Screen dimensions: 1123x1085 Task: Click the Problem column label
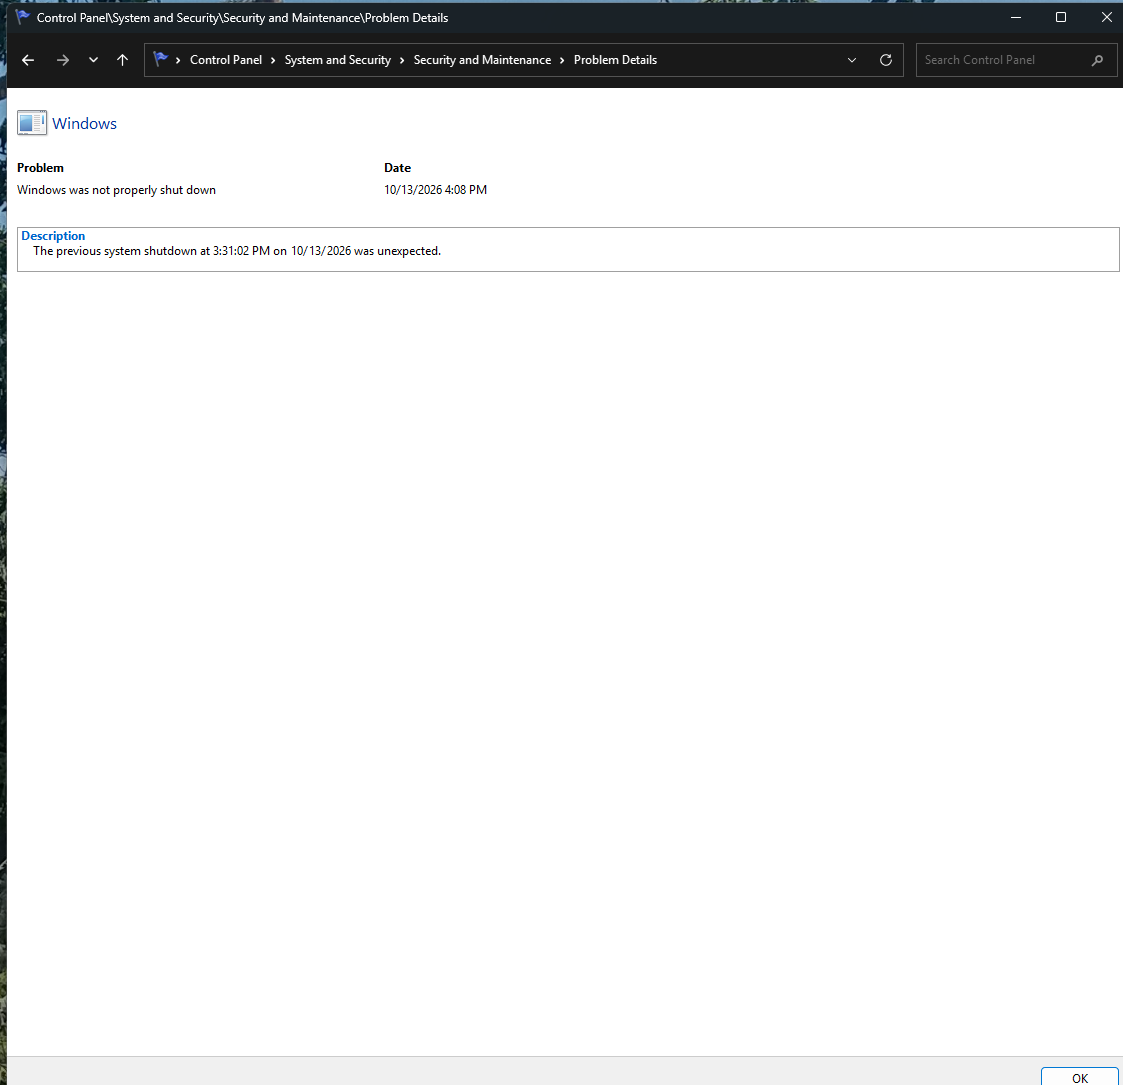tap(40, 168)
